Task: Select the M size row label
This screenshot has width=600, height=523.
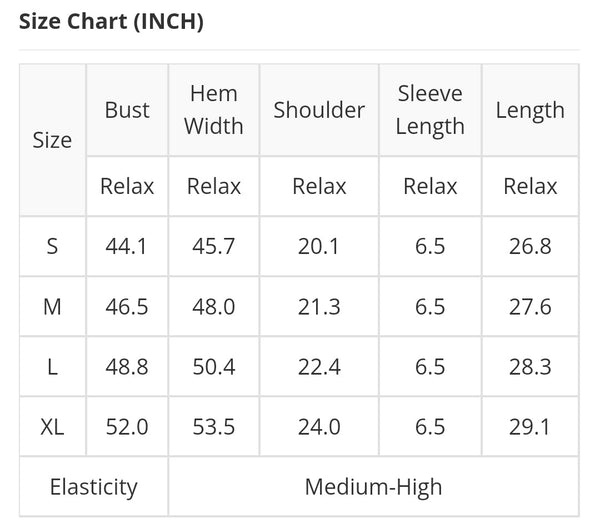Action: (52, 306)
